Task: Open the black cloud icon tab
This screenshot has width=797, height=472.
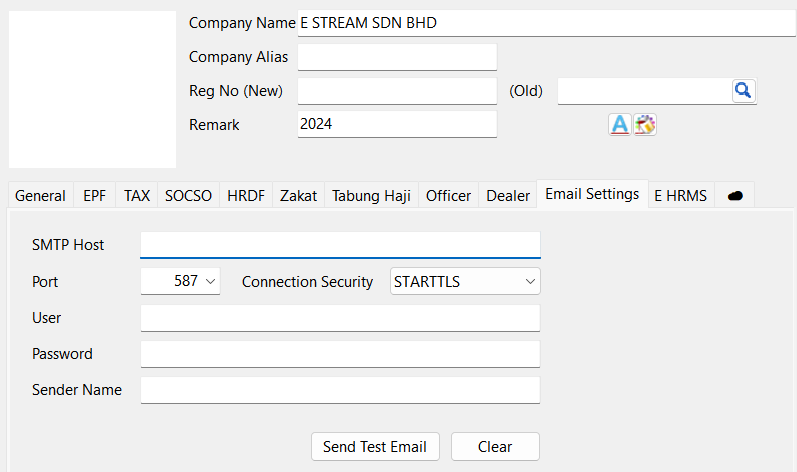Action: (x=734, y=196)
